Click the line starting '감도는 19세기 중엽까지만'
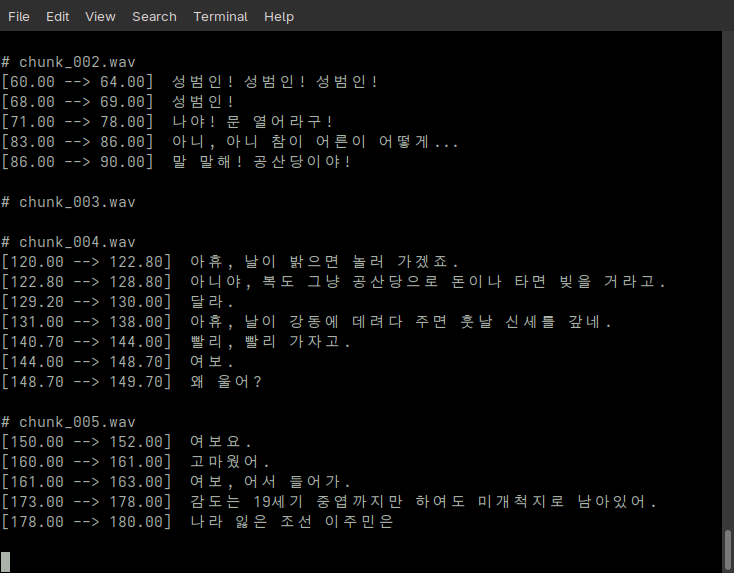The image size is (734, 573). pyautogui.click(x=423, y=502)
